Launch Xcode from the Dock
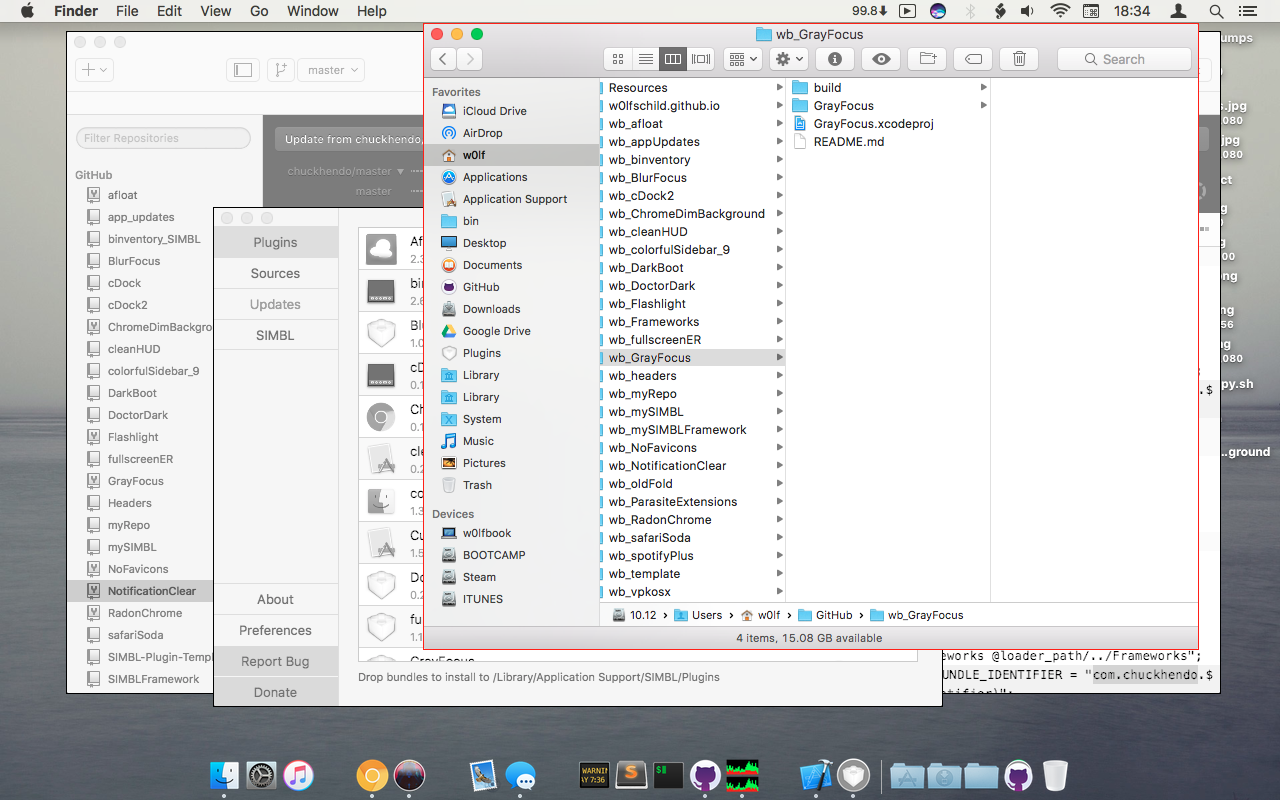 816,774
